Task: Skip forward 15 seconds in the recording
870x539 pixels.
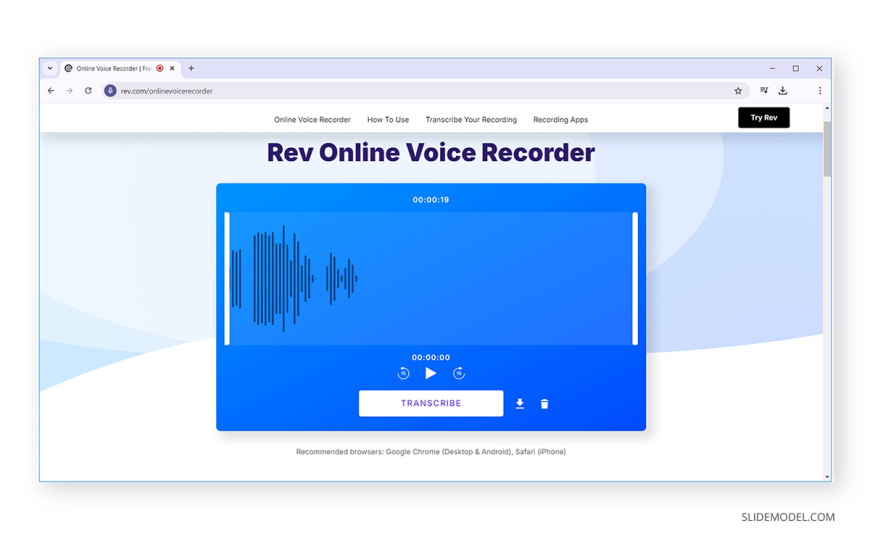Action: tap(458, 374)
